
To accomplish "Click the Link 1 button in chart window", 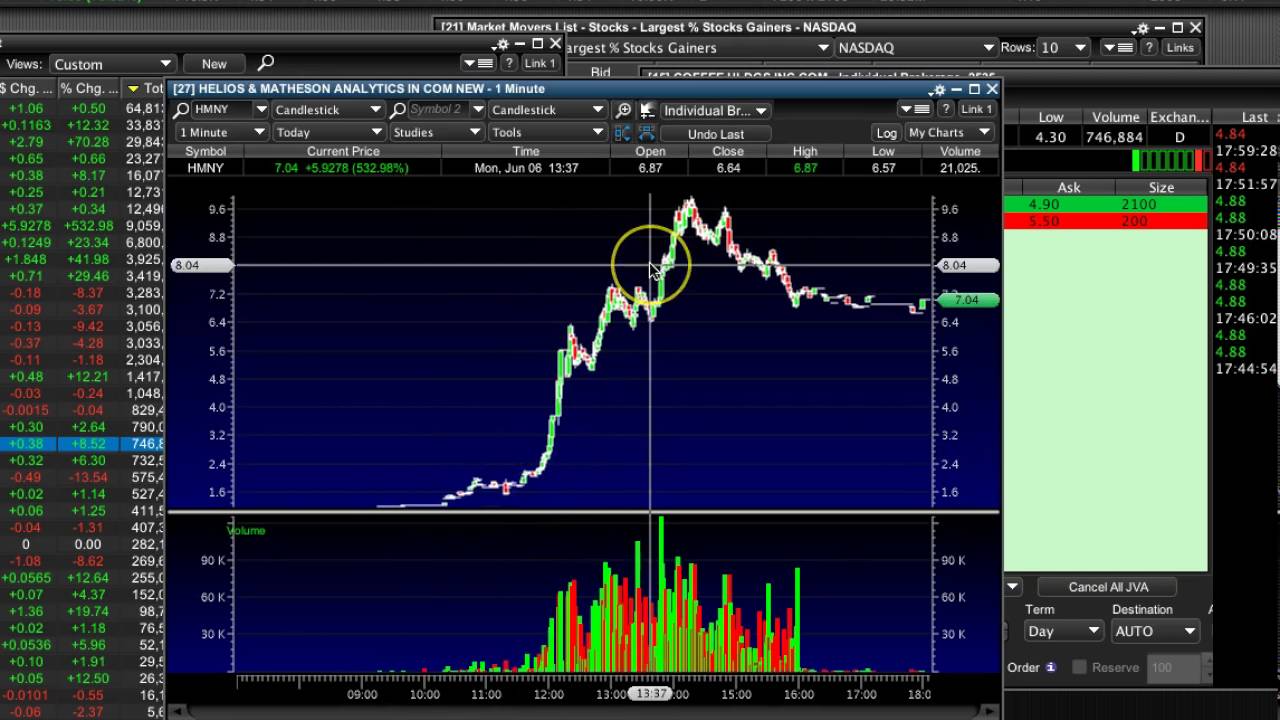I will pos(976,109).
